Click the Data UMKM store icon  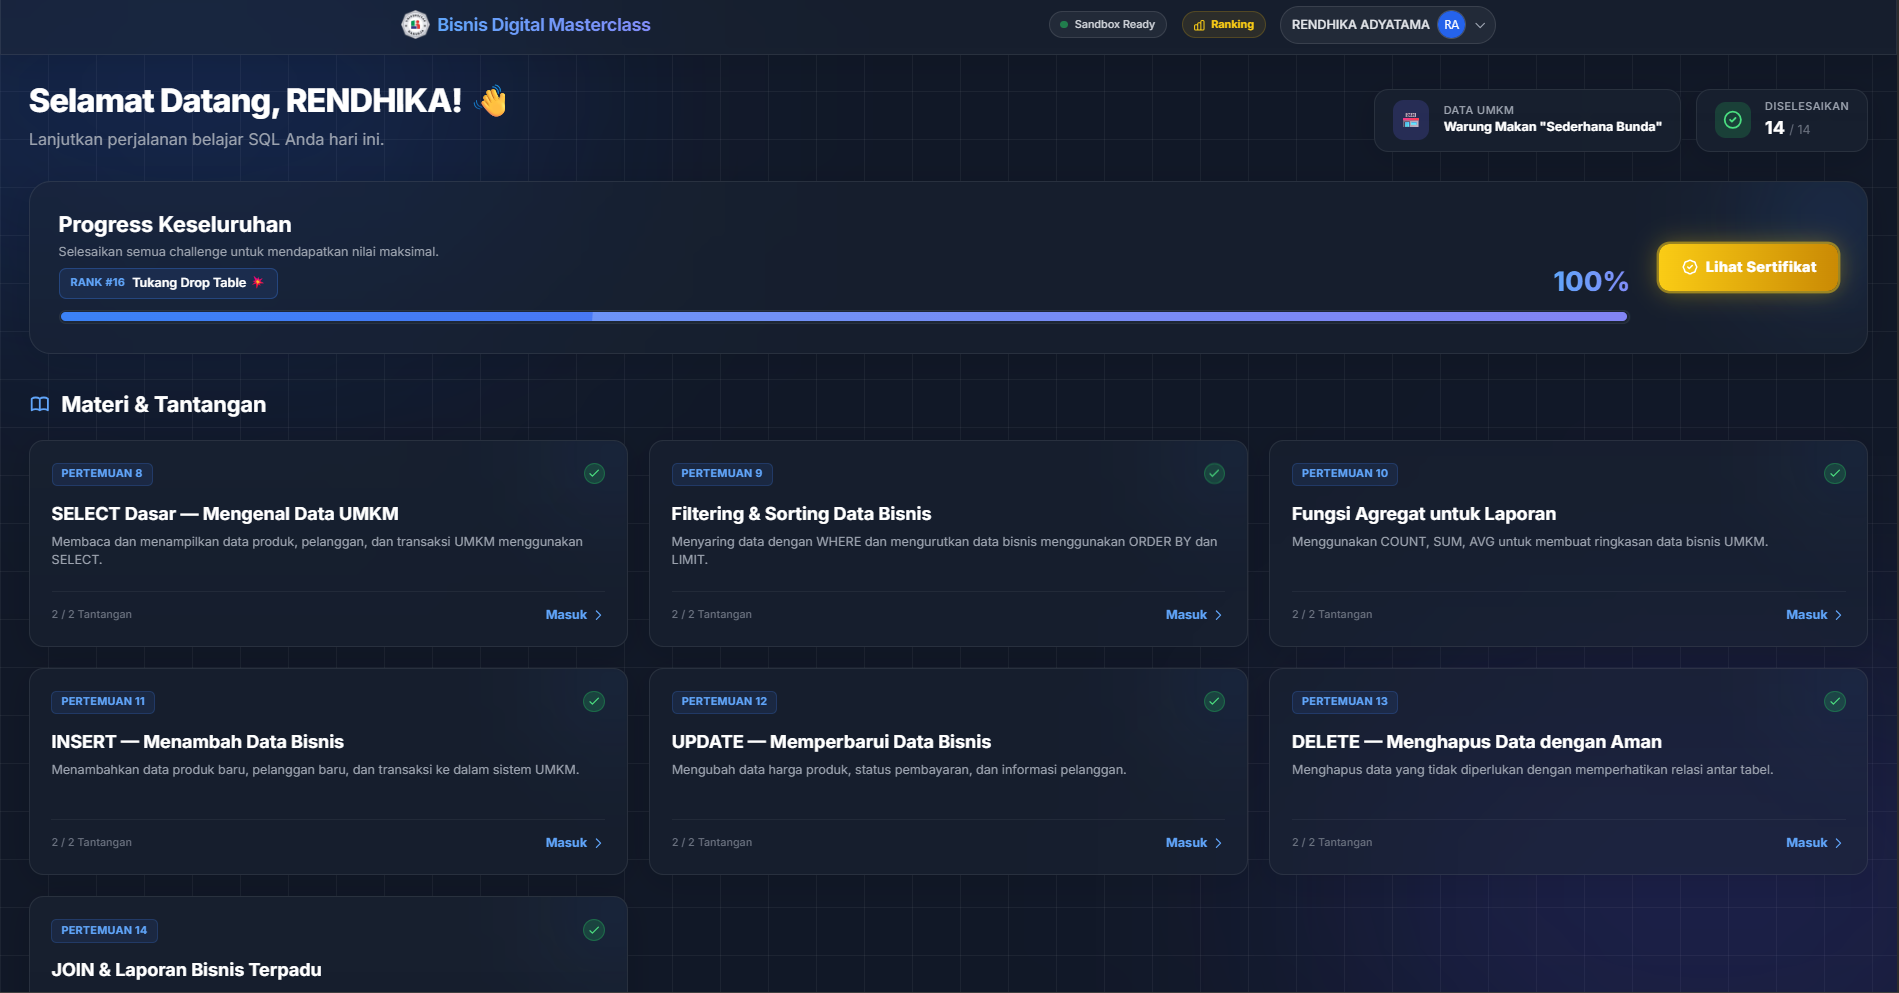click(1411, 120)
